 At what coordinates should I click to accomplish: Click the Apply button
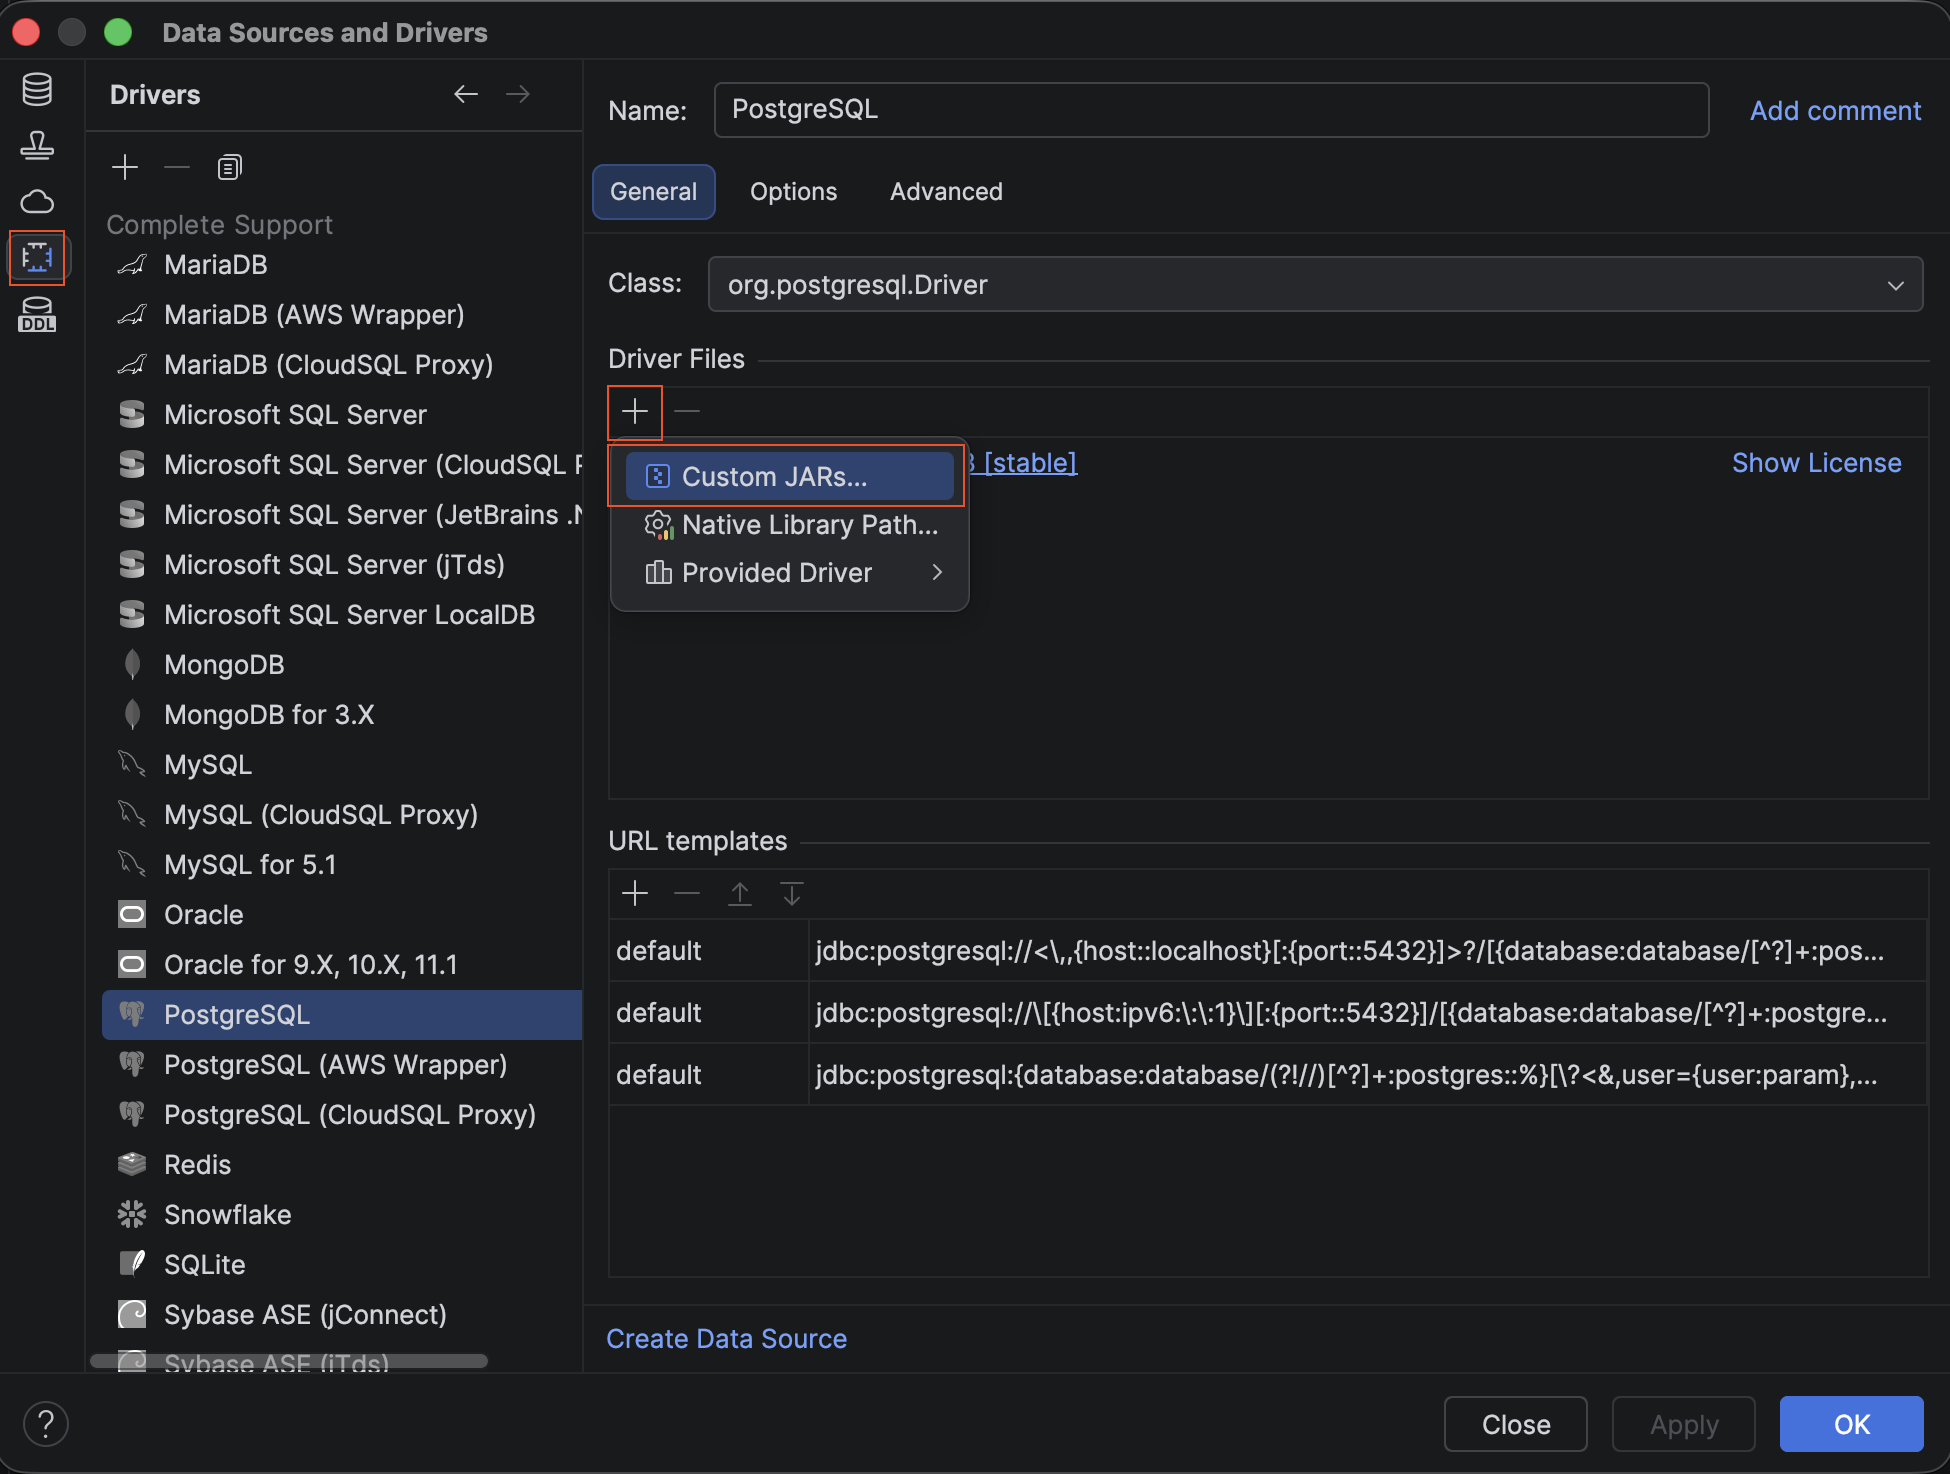coord(1684,1424)
